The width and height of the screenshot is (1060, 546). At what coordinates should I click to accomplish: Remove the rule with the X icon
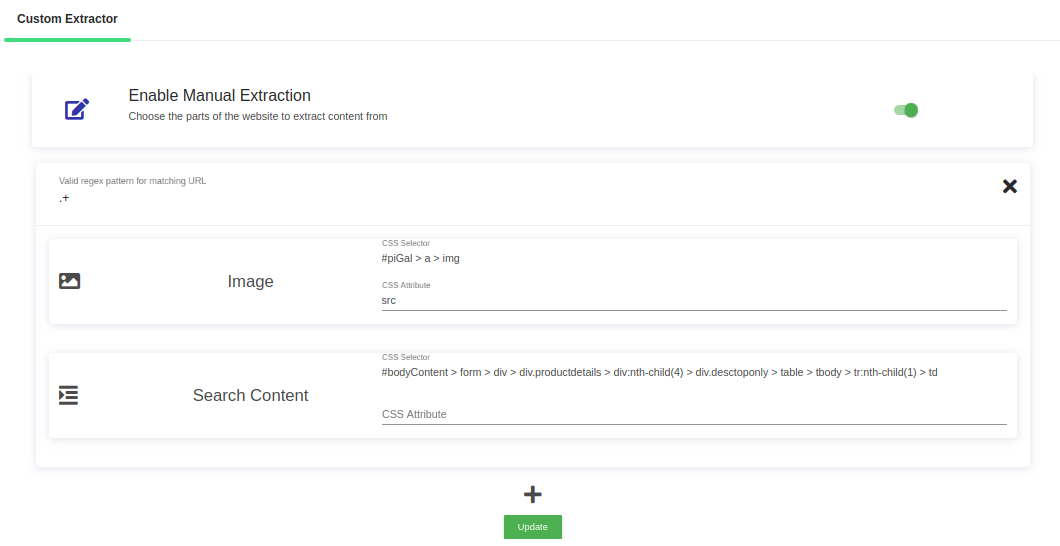[x=1009, y=186]
